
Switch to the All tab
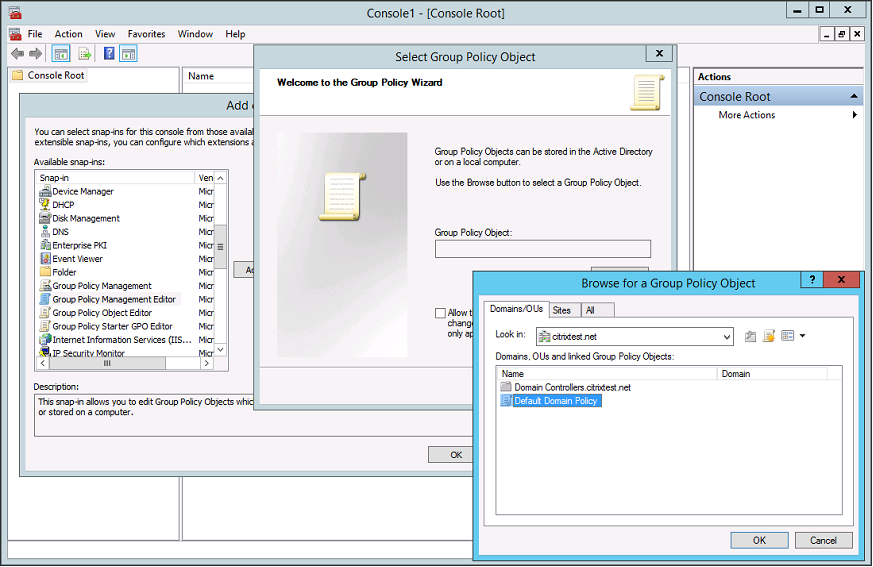pos(590,310)
